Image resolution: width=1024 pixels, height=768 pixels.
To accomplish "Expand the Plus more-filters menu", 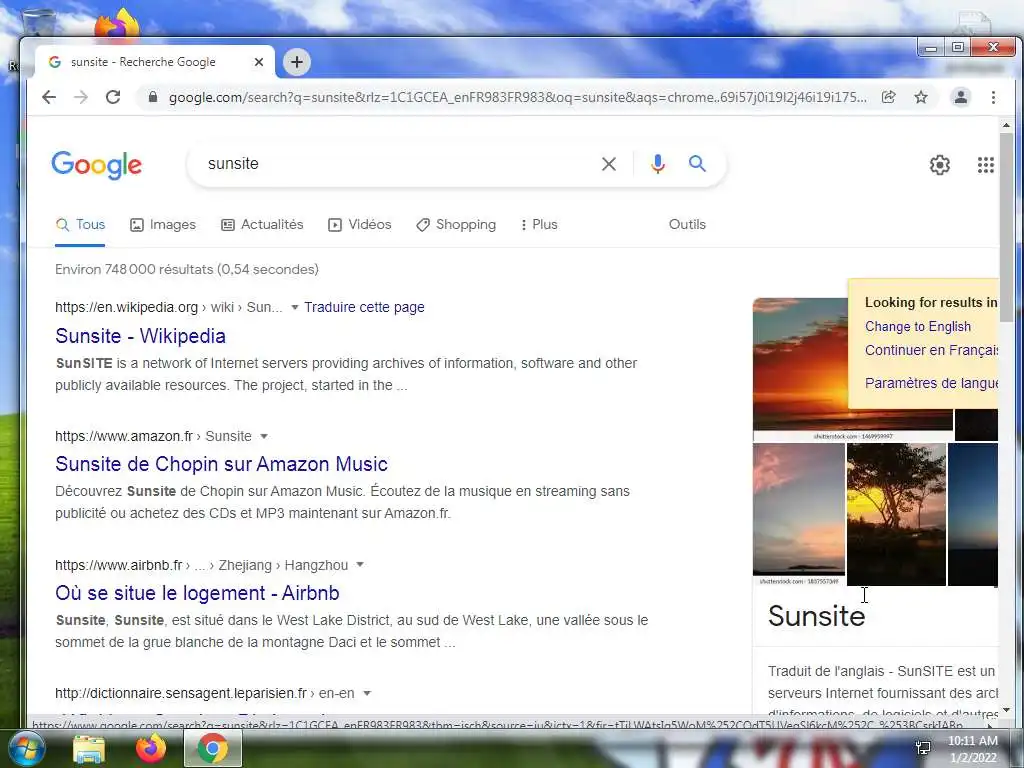I will tap(539, 225).
